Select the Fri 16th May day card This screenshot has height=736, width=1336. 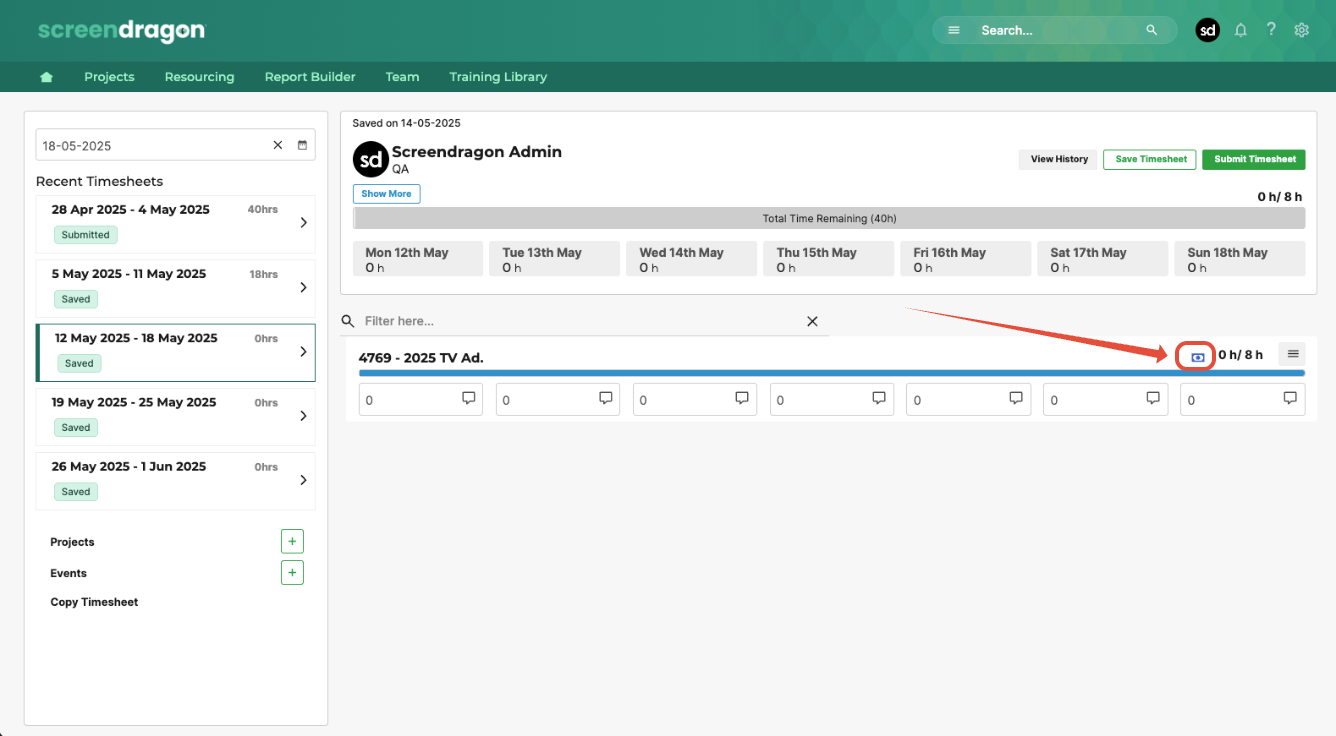pos(966,259)
